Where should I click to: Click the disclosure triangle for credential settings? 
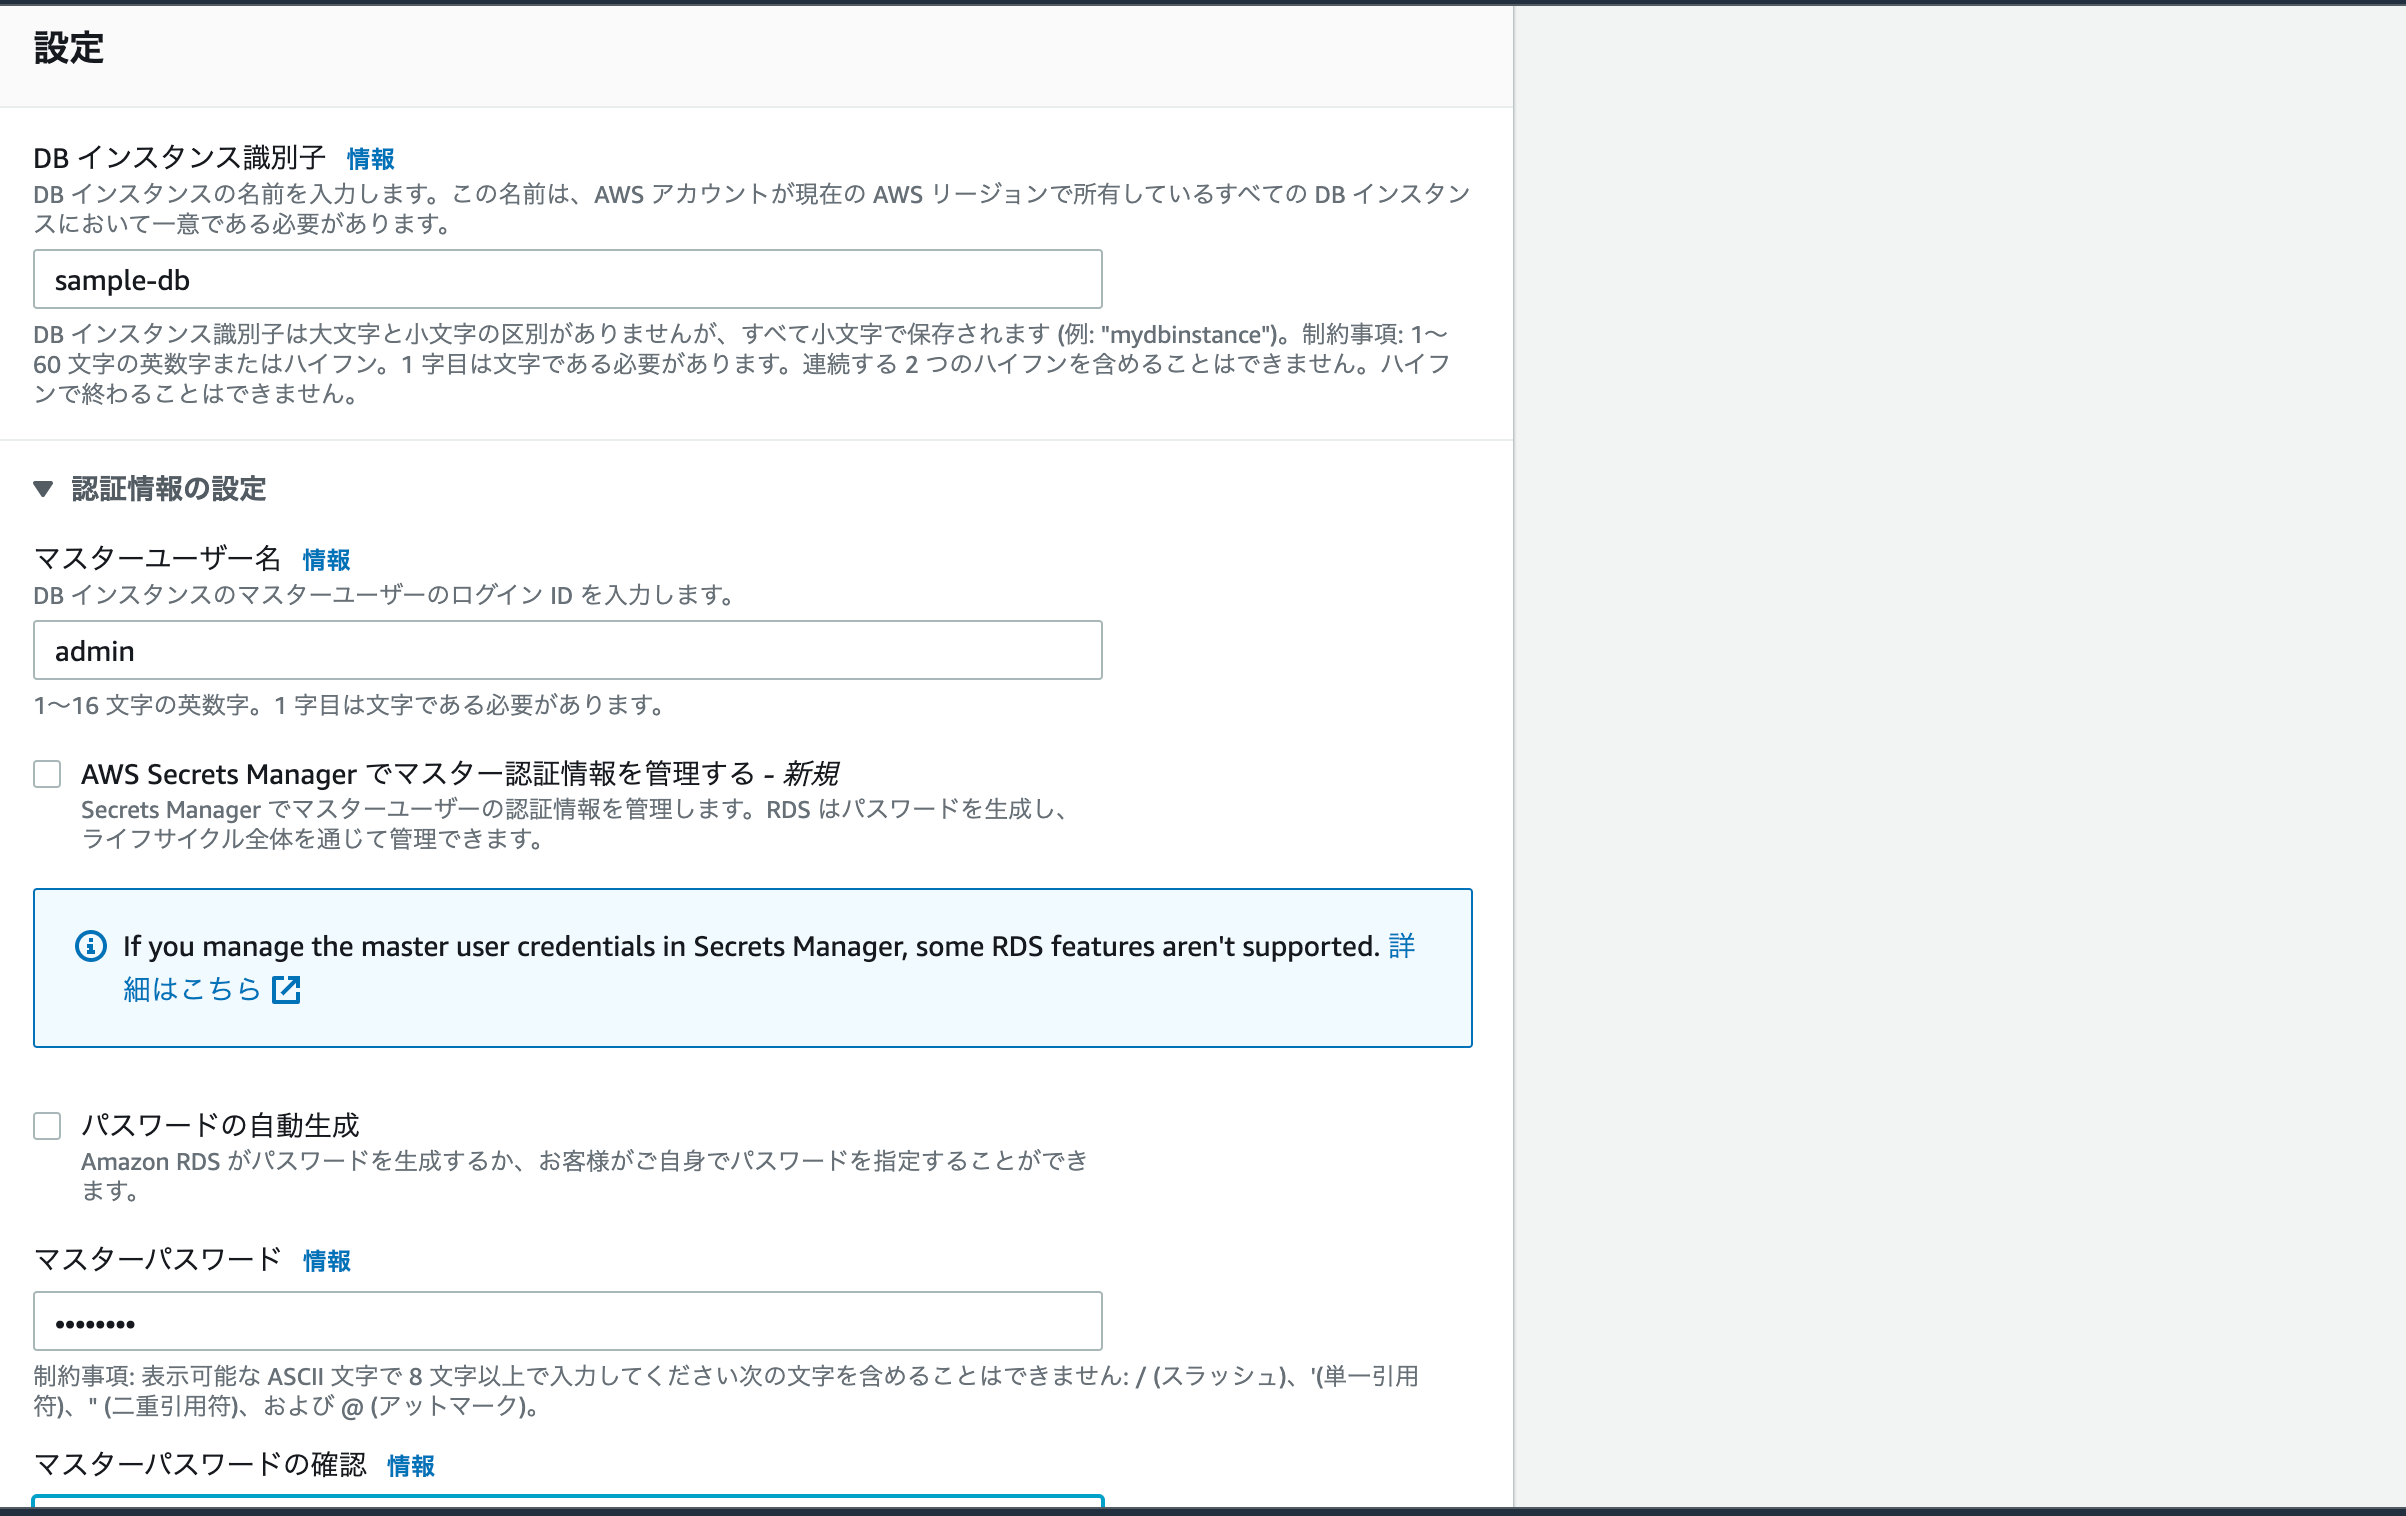pos(42,489)
